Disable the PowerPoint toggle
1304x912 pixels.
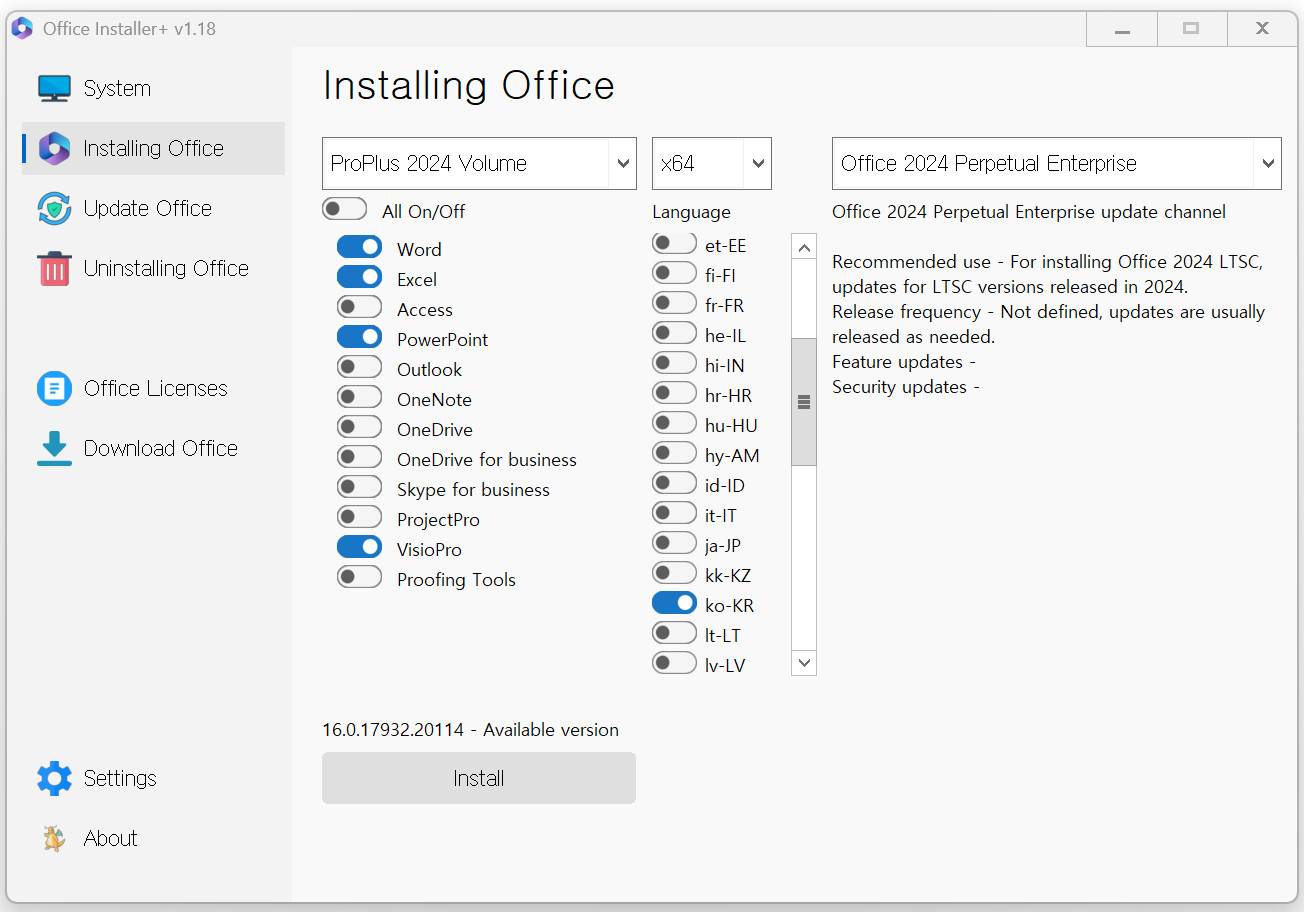point(359,336)
